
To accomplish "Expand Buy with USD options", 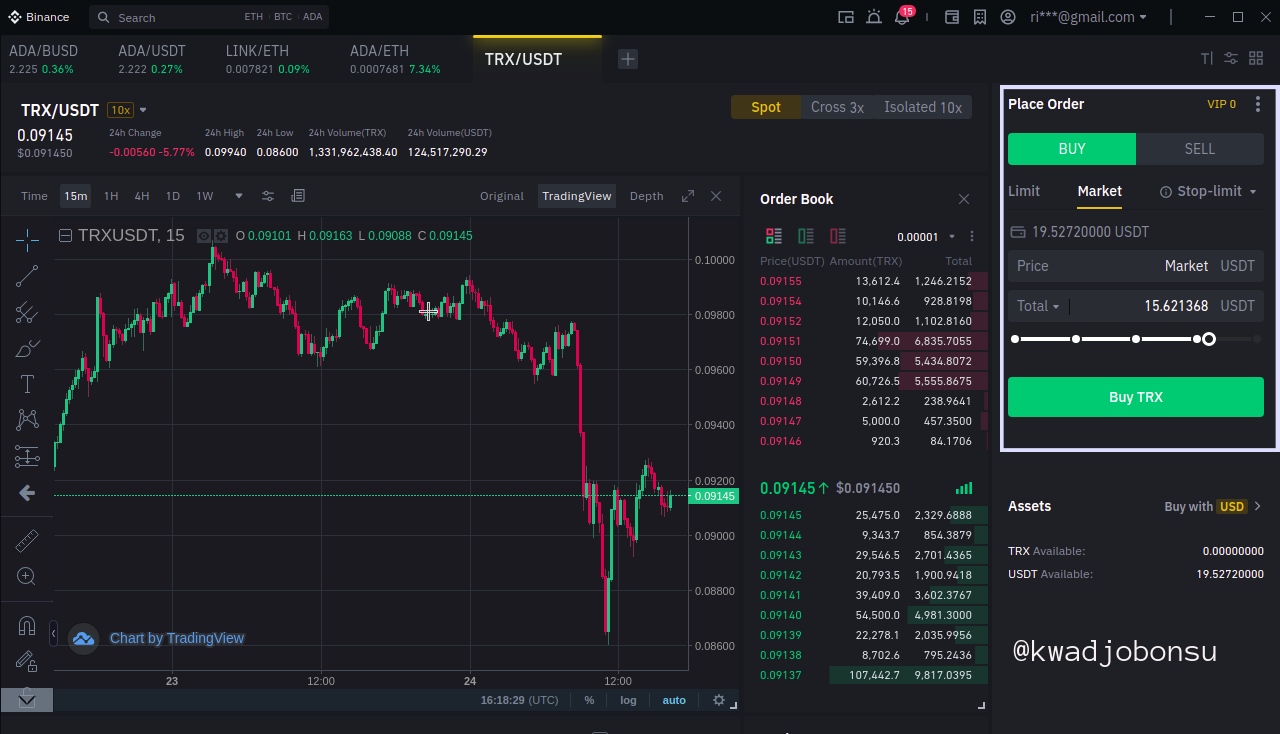I will (1213, 507).
